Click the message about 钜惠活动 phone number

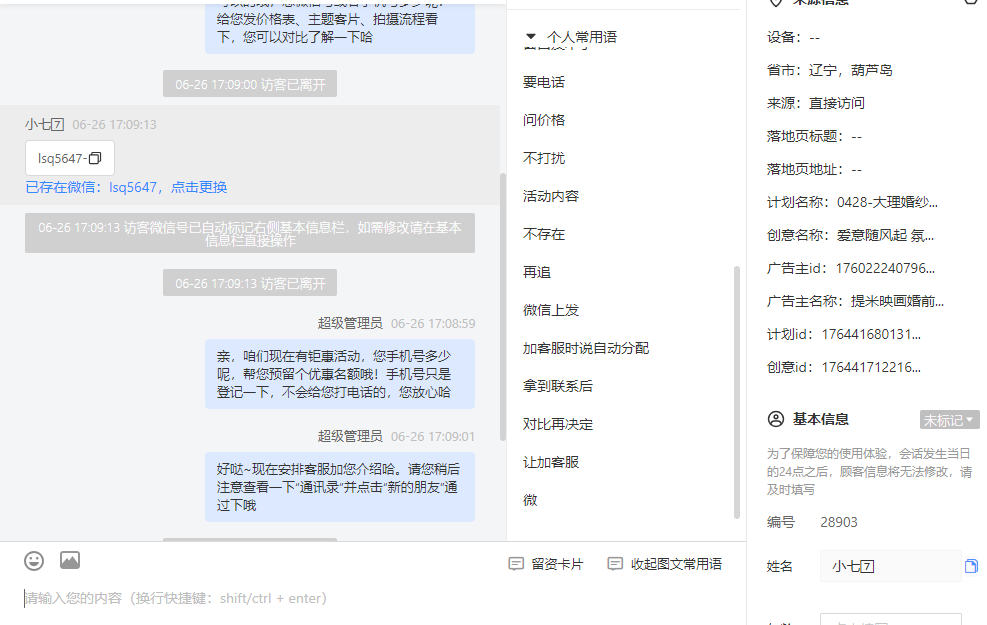pyautogui.click(x=340, y=374)
